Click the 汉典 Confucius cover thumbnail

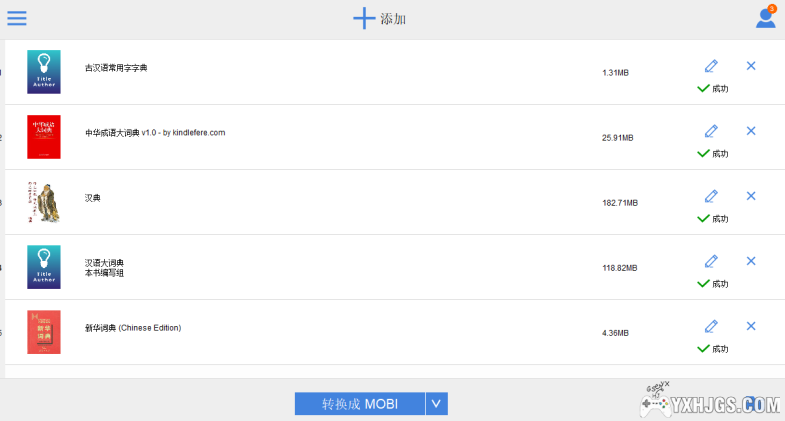[x=44, y=202]
